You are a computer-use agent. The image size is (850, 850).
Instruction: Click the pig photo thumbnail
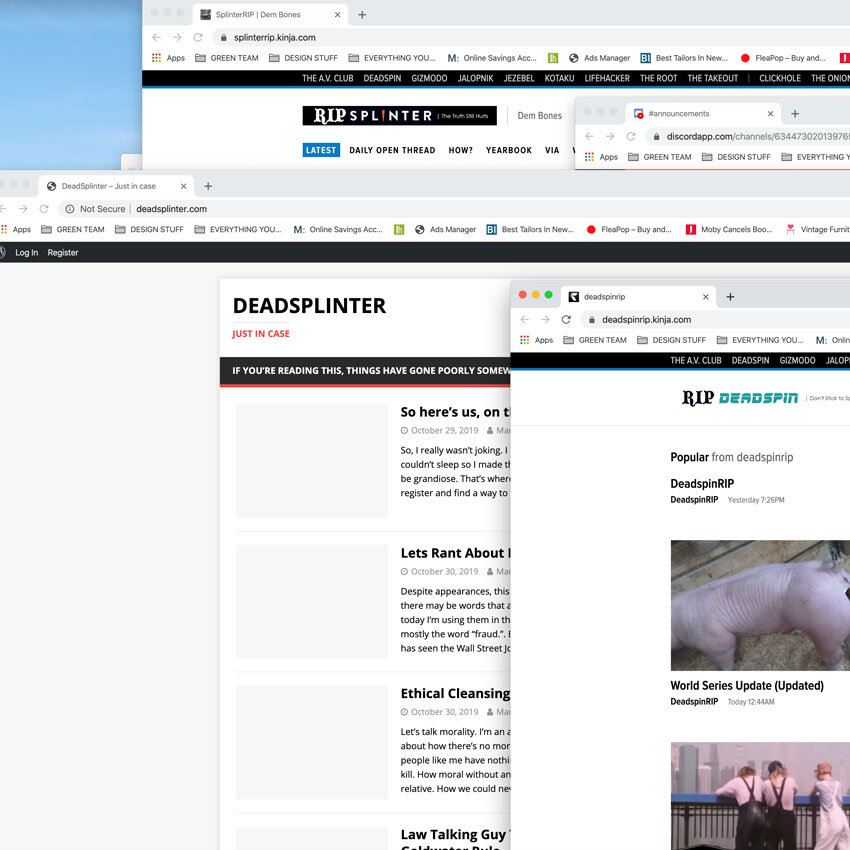point(760,606)
